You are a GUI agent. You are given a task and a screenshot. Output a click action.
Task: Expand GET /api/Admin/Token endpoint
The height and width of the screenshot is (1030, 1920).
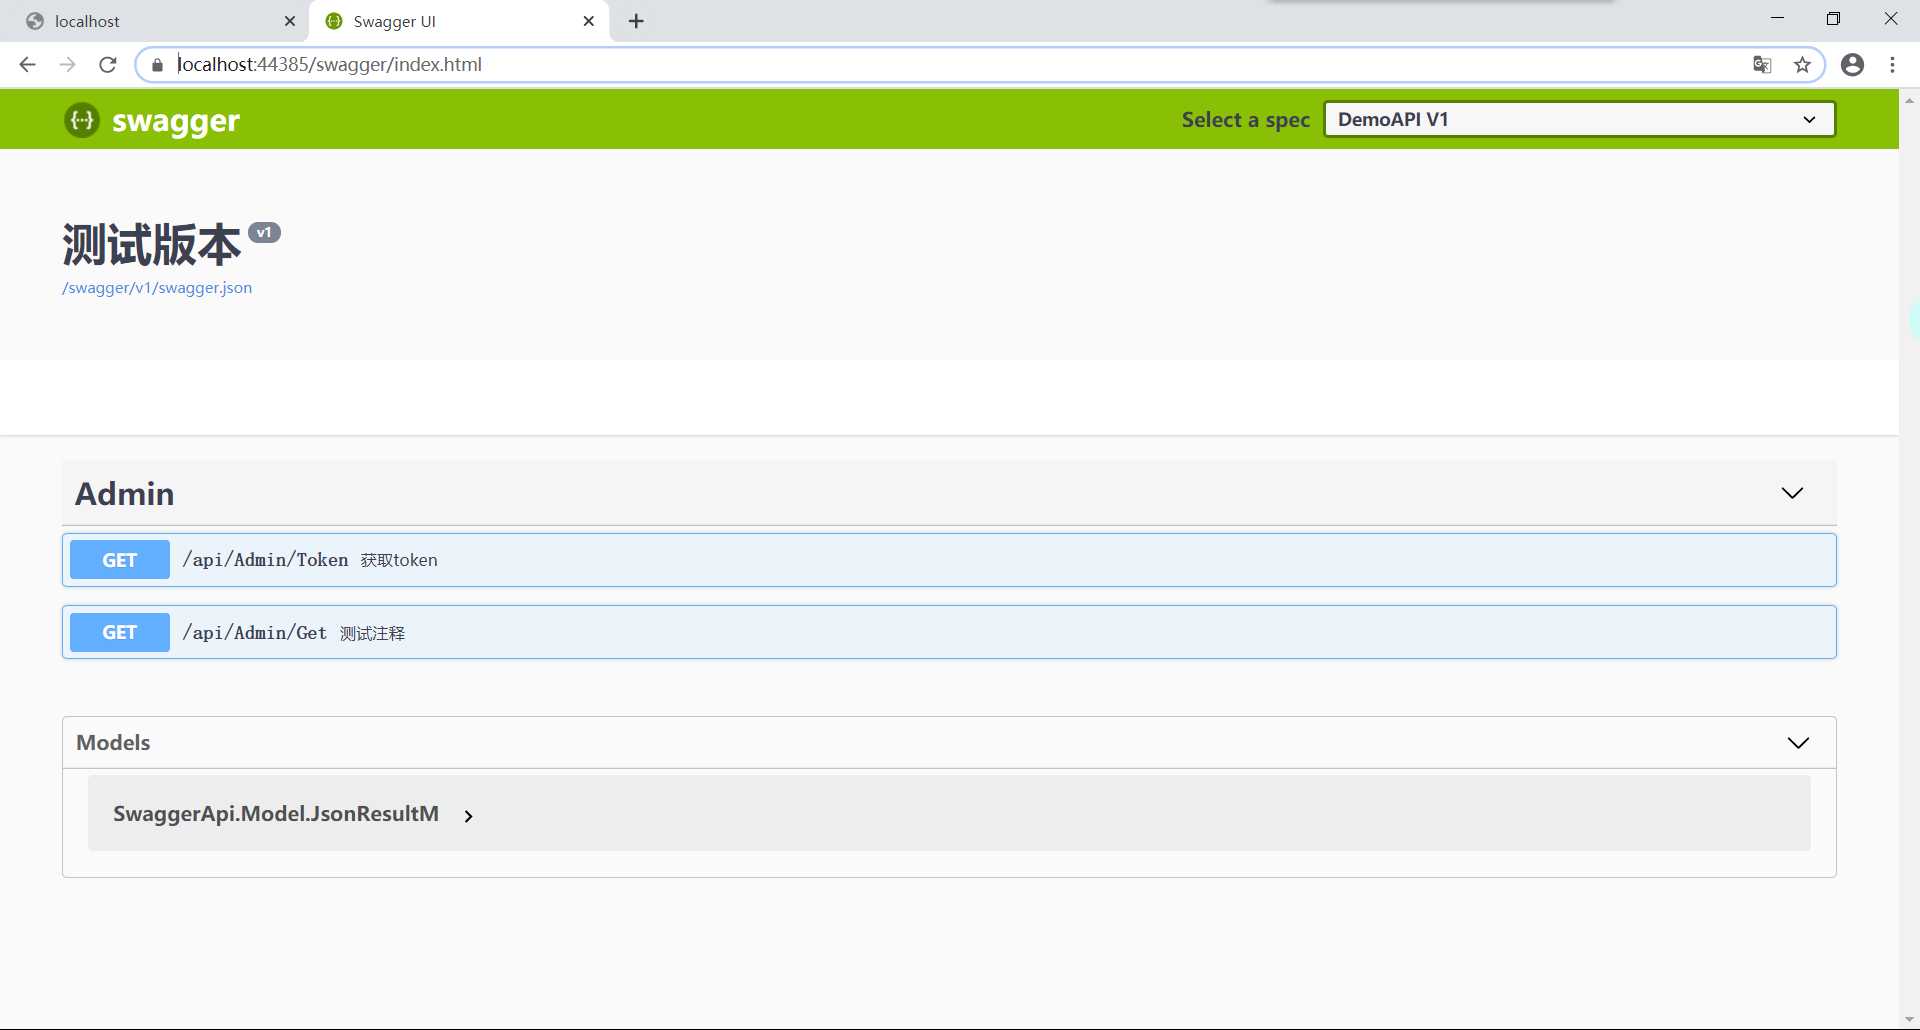tap(949, 560)
